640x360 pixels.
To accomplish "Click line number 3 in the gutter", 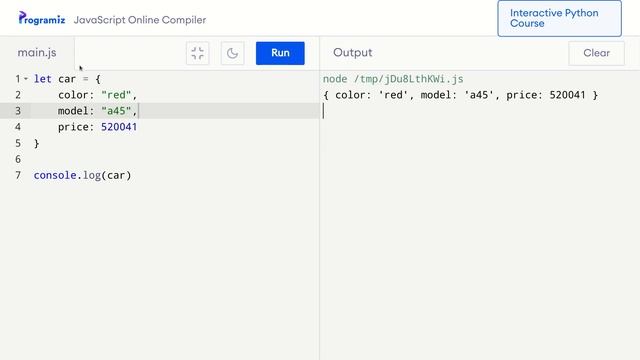I will click(18, 111).
